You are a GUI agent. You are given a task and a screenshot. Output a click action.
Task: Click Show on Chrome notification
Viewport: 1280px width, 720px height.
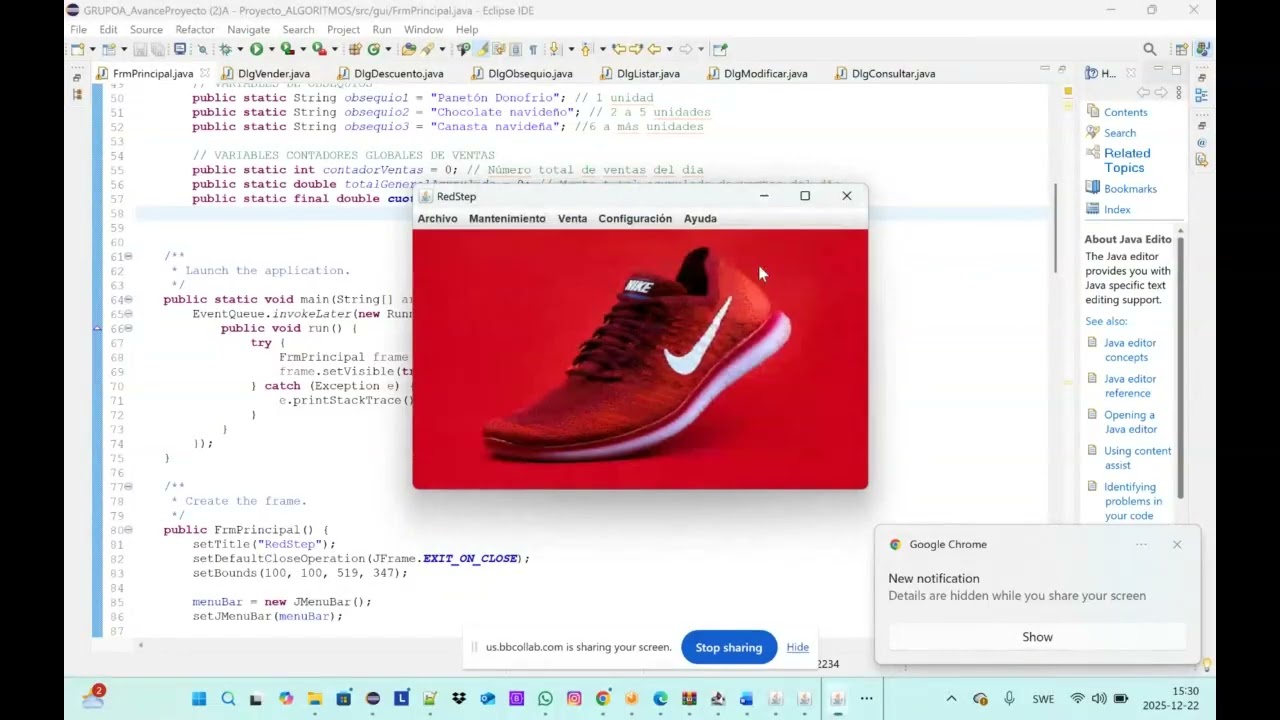[1037, 637]
